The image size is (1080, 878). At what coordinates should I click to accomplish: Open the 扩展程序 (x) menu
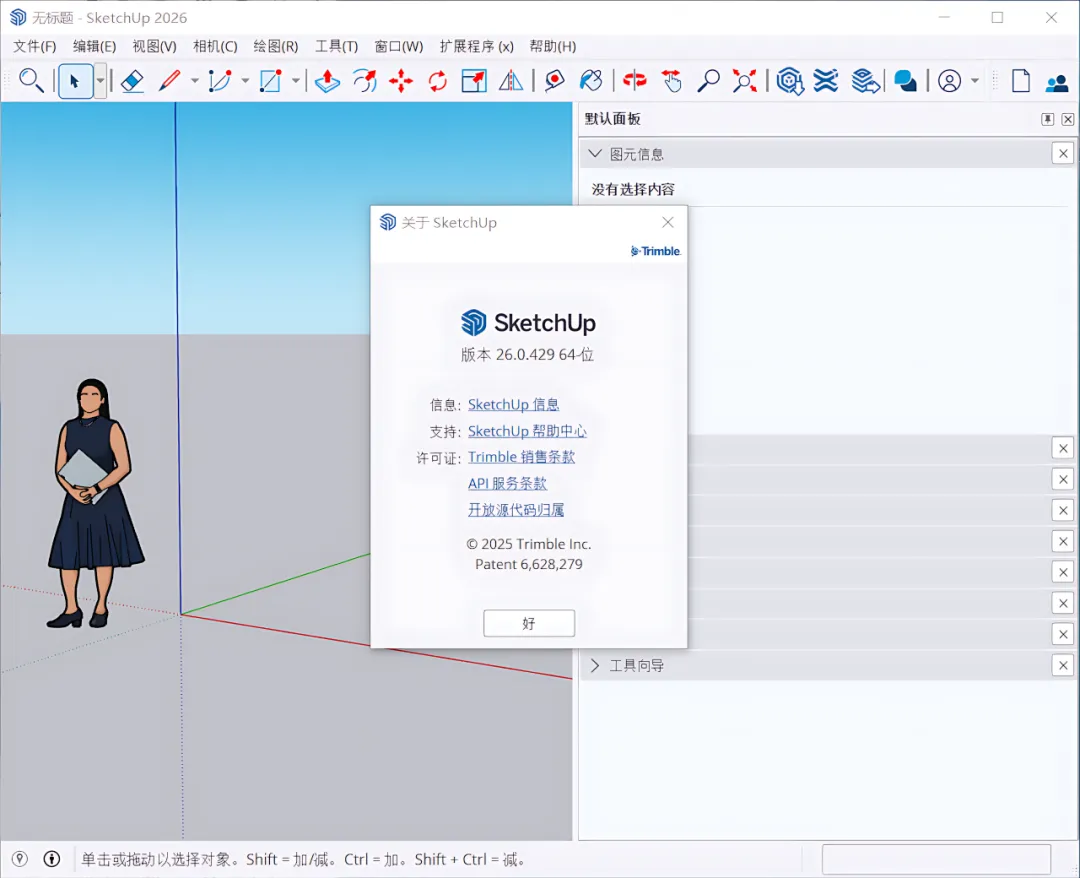click(x=477, y=46)
